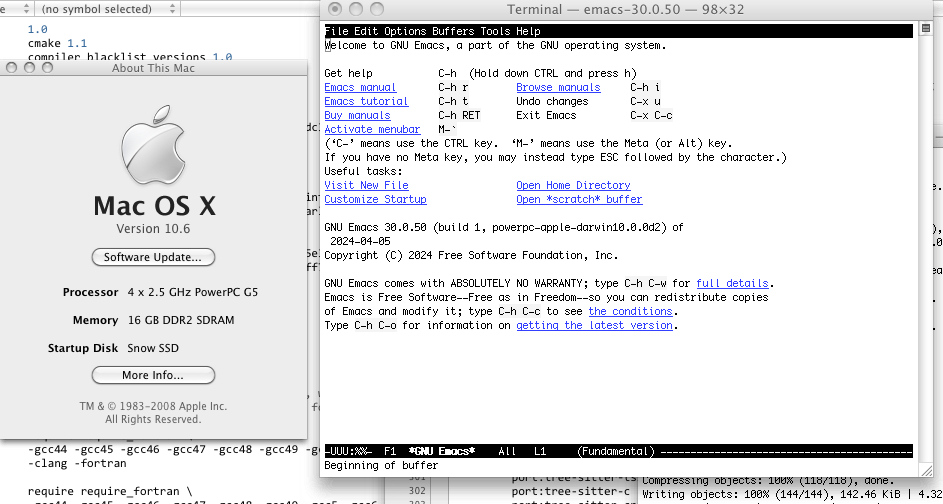This screenshot has width=943, height=504.
Task: Open the Options menu in Emacs
Action: 405,31
